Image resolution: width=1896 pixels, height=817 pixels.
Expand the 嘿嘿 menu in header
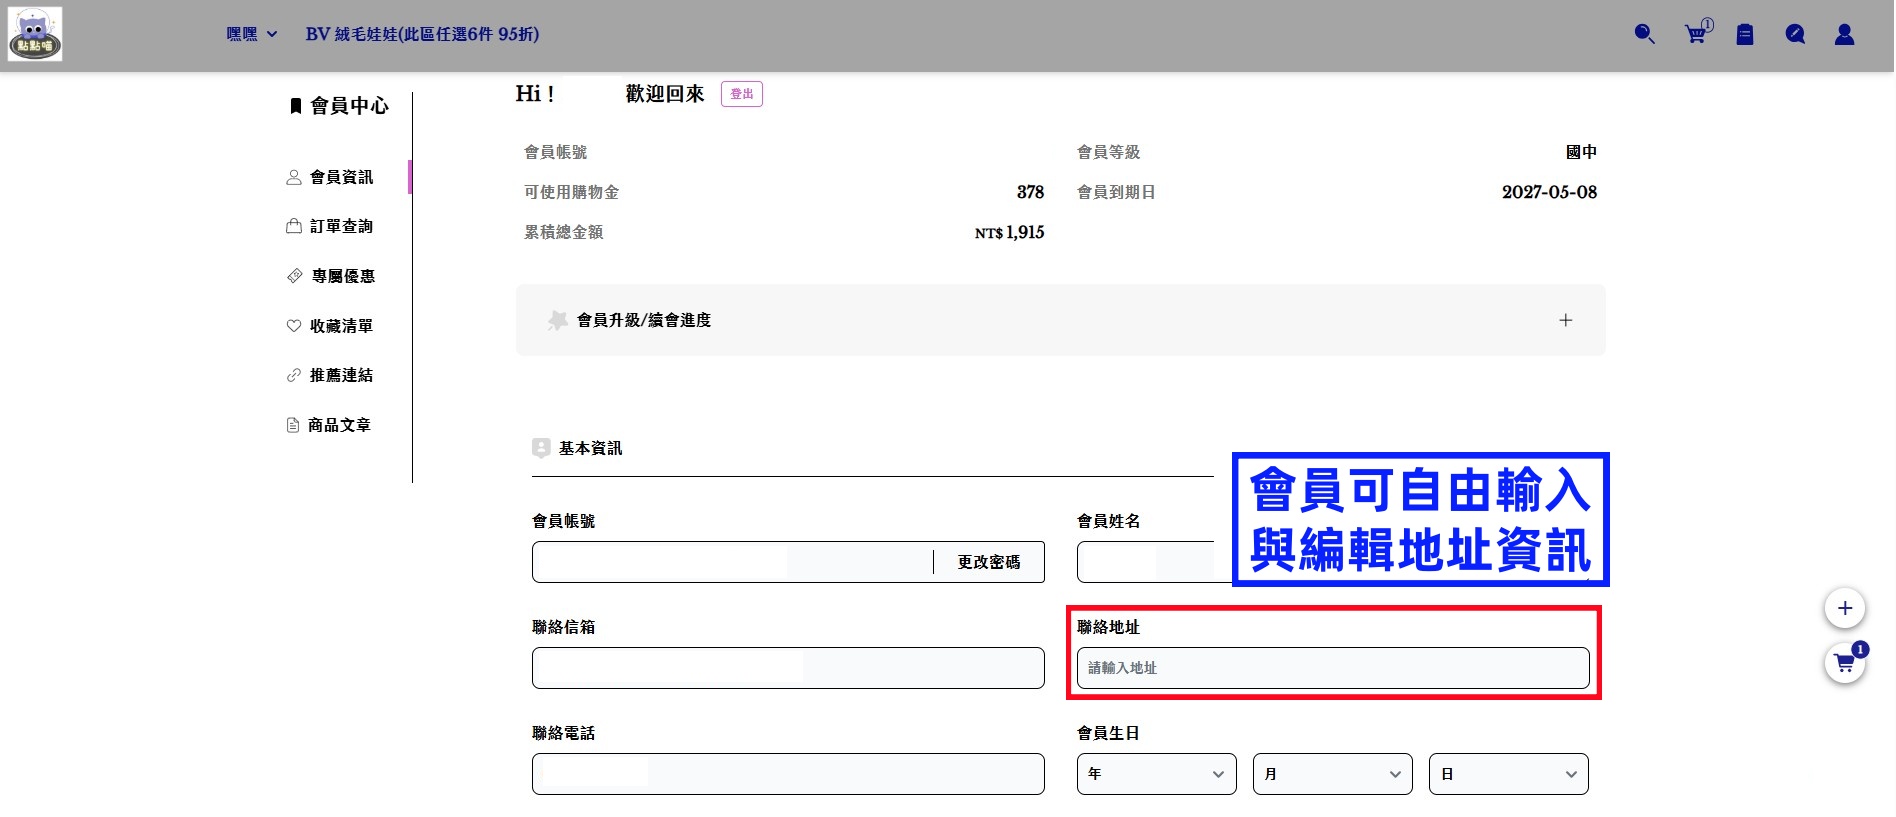[x=252, y=34]
